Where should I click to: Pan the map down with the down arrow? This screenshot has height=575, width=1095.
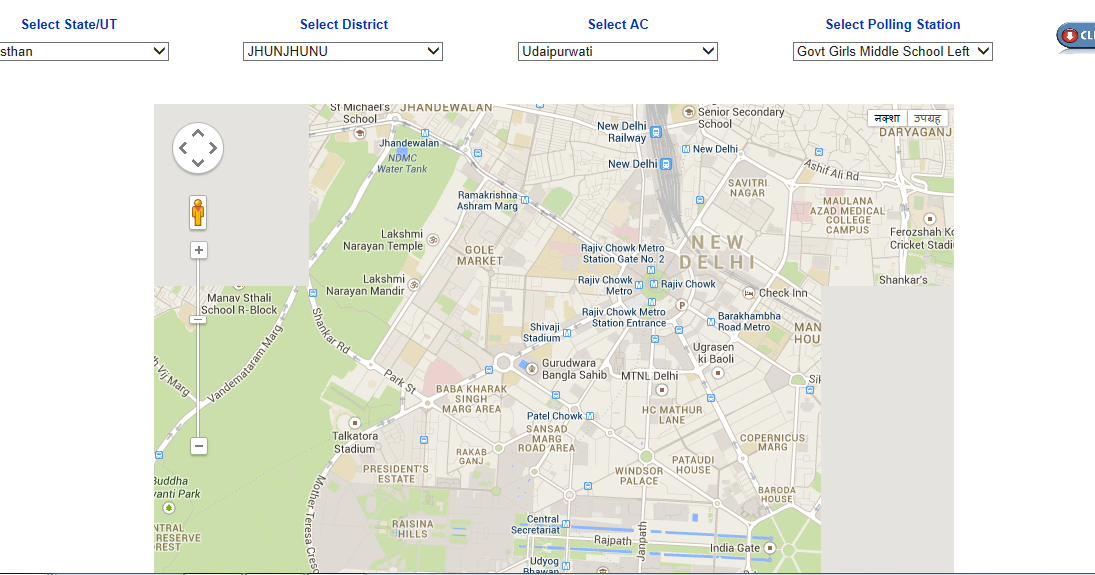(x=198, y=163)
